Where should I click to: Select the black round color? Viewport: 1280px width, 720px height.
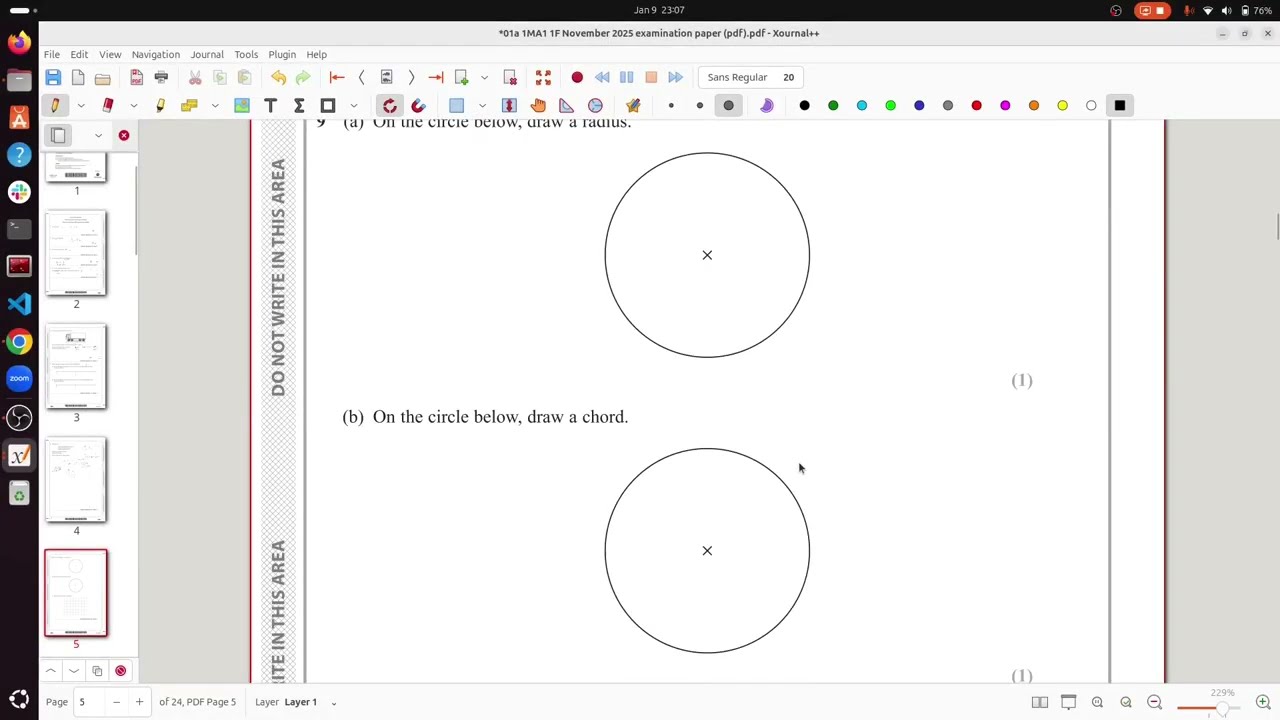[x=804, y=105]
